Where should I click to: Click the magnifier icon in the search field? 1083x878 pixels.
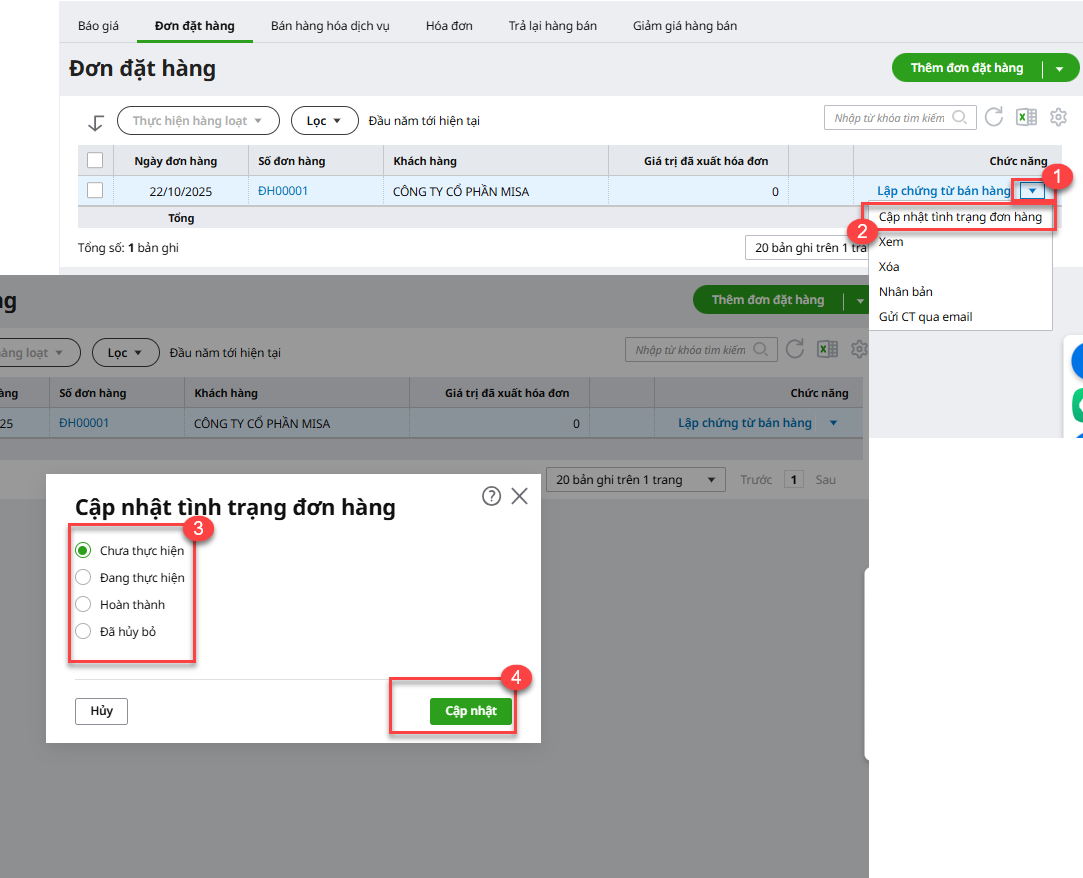coord(960,118)
